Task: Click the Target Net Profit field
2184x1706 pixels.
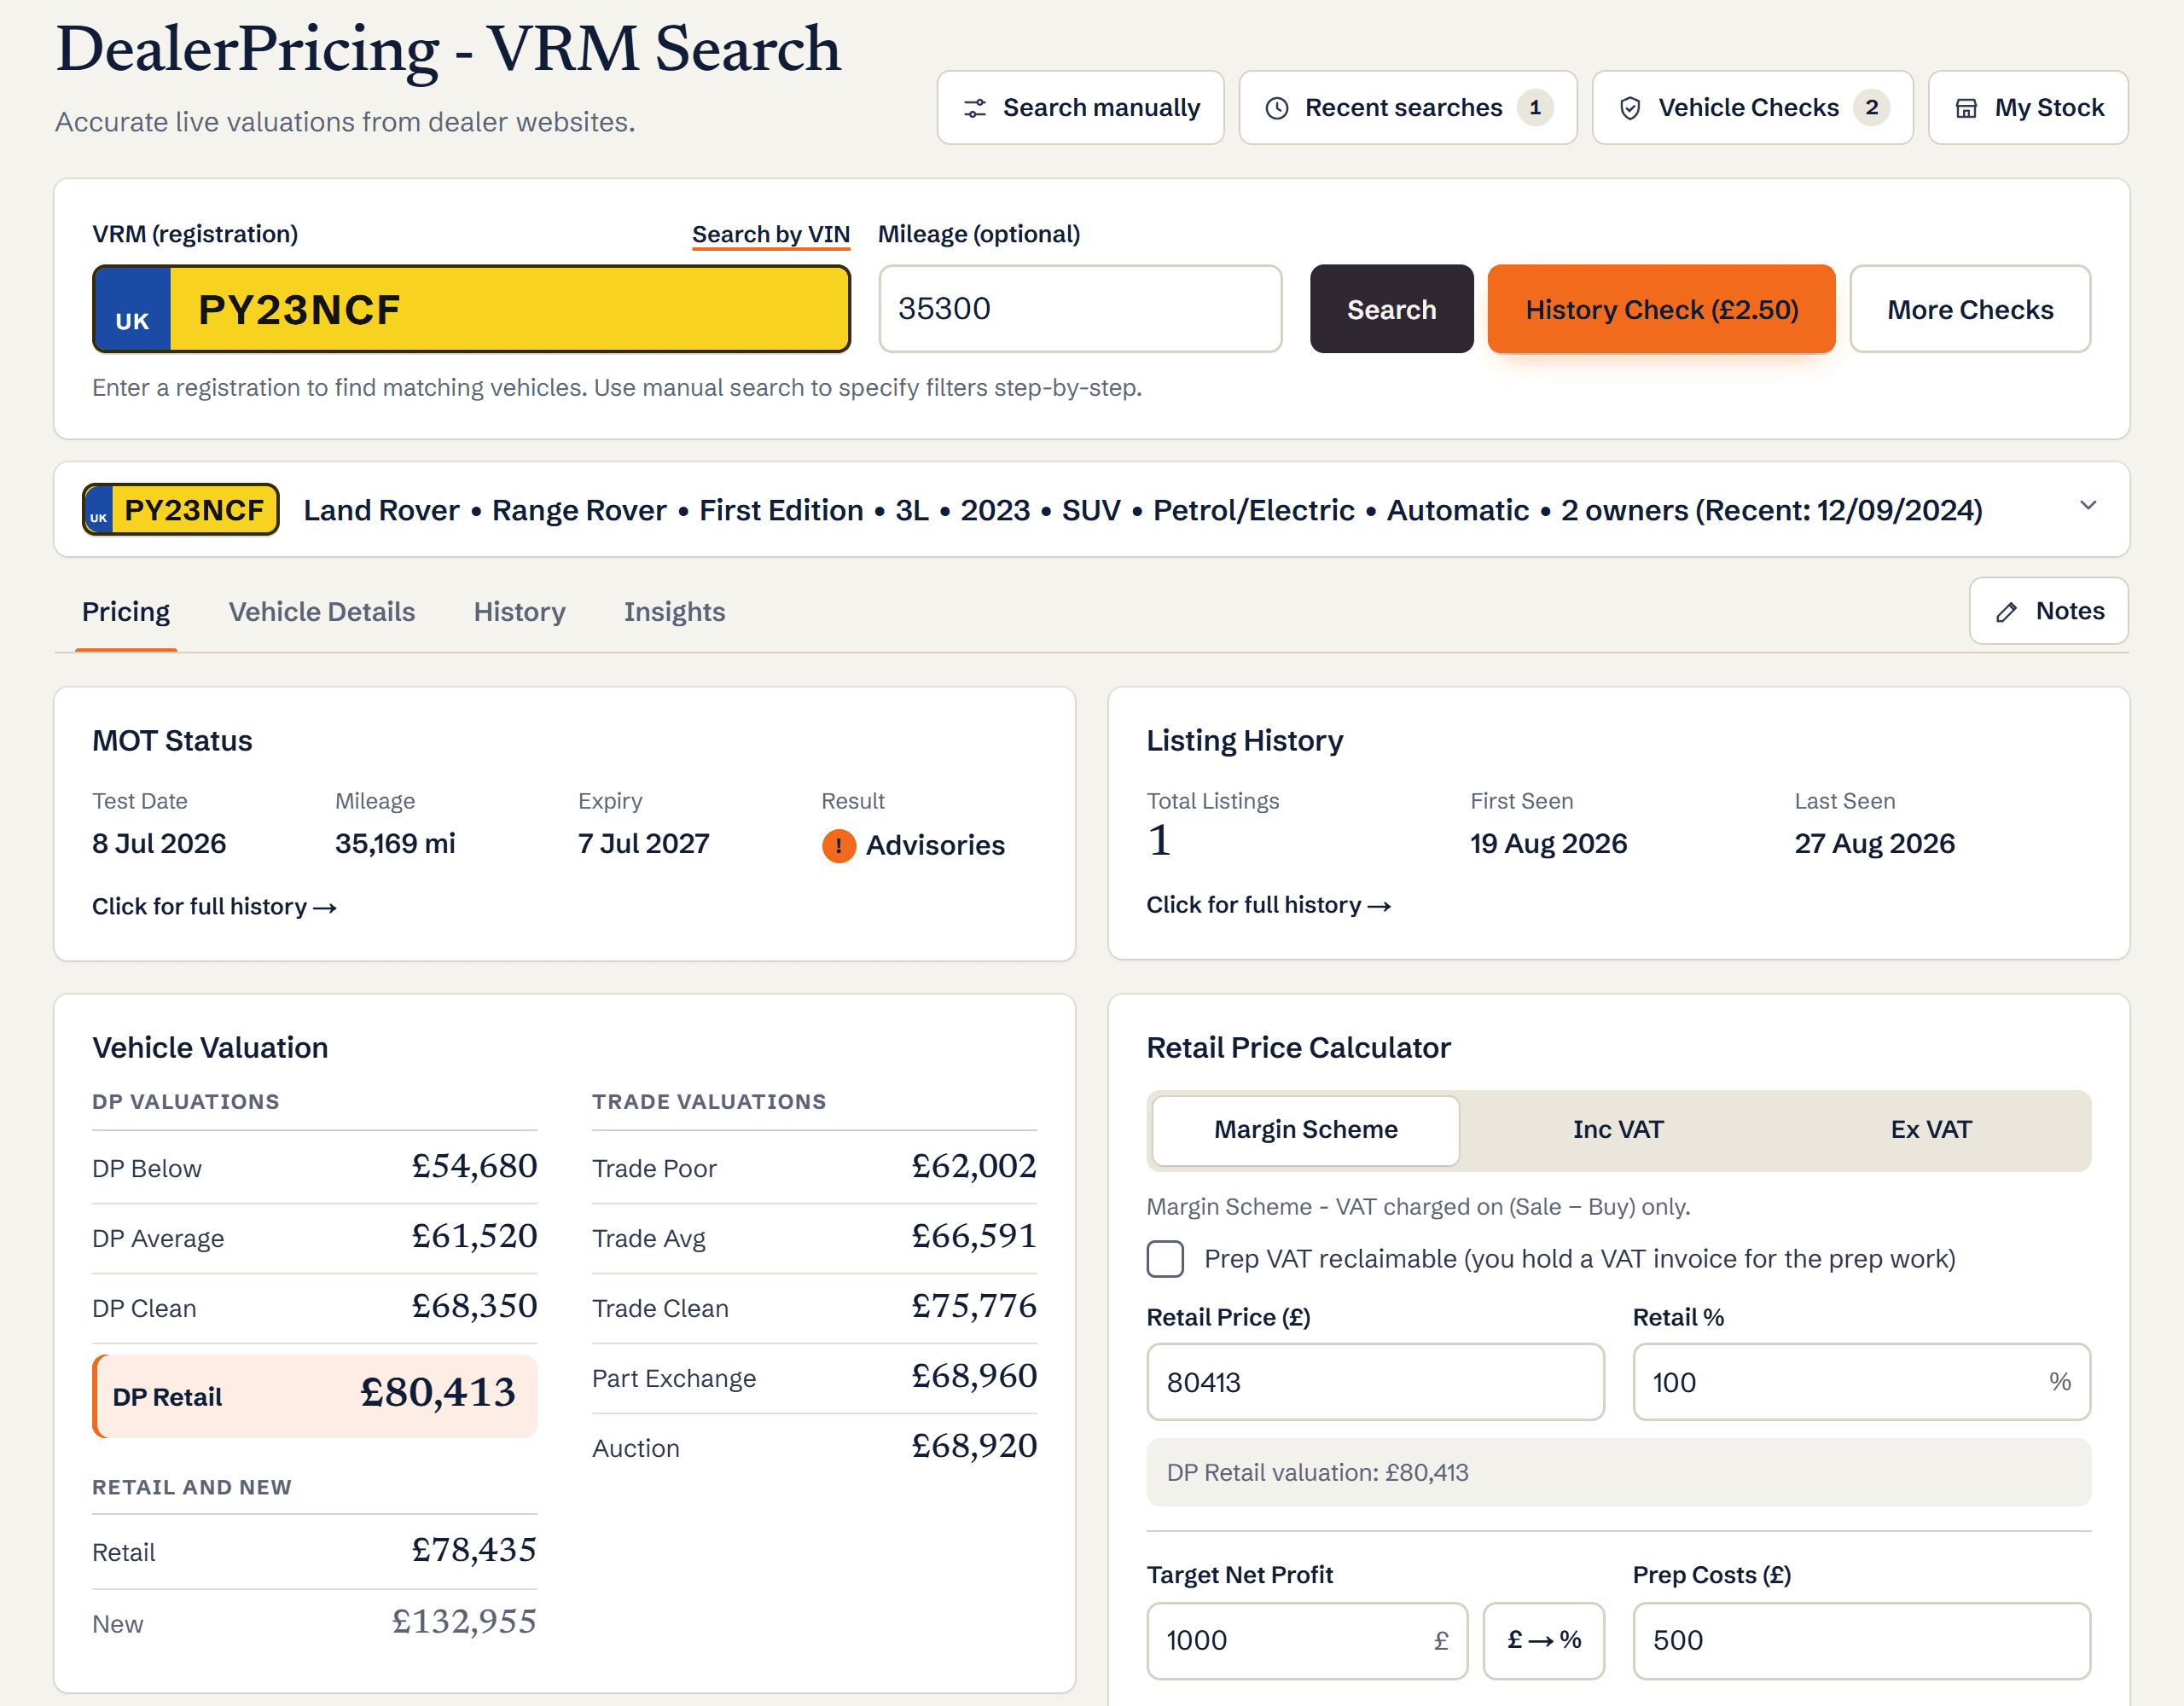Action: pos(1306,1640)
